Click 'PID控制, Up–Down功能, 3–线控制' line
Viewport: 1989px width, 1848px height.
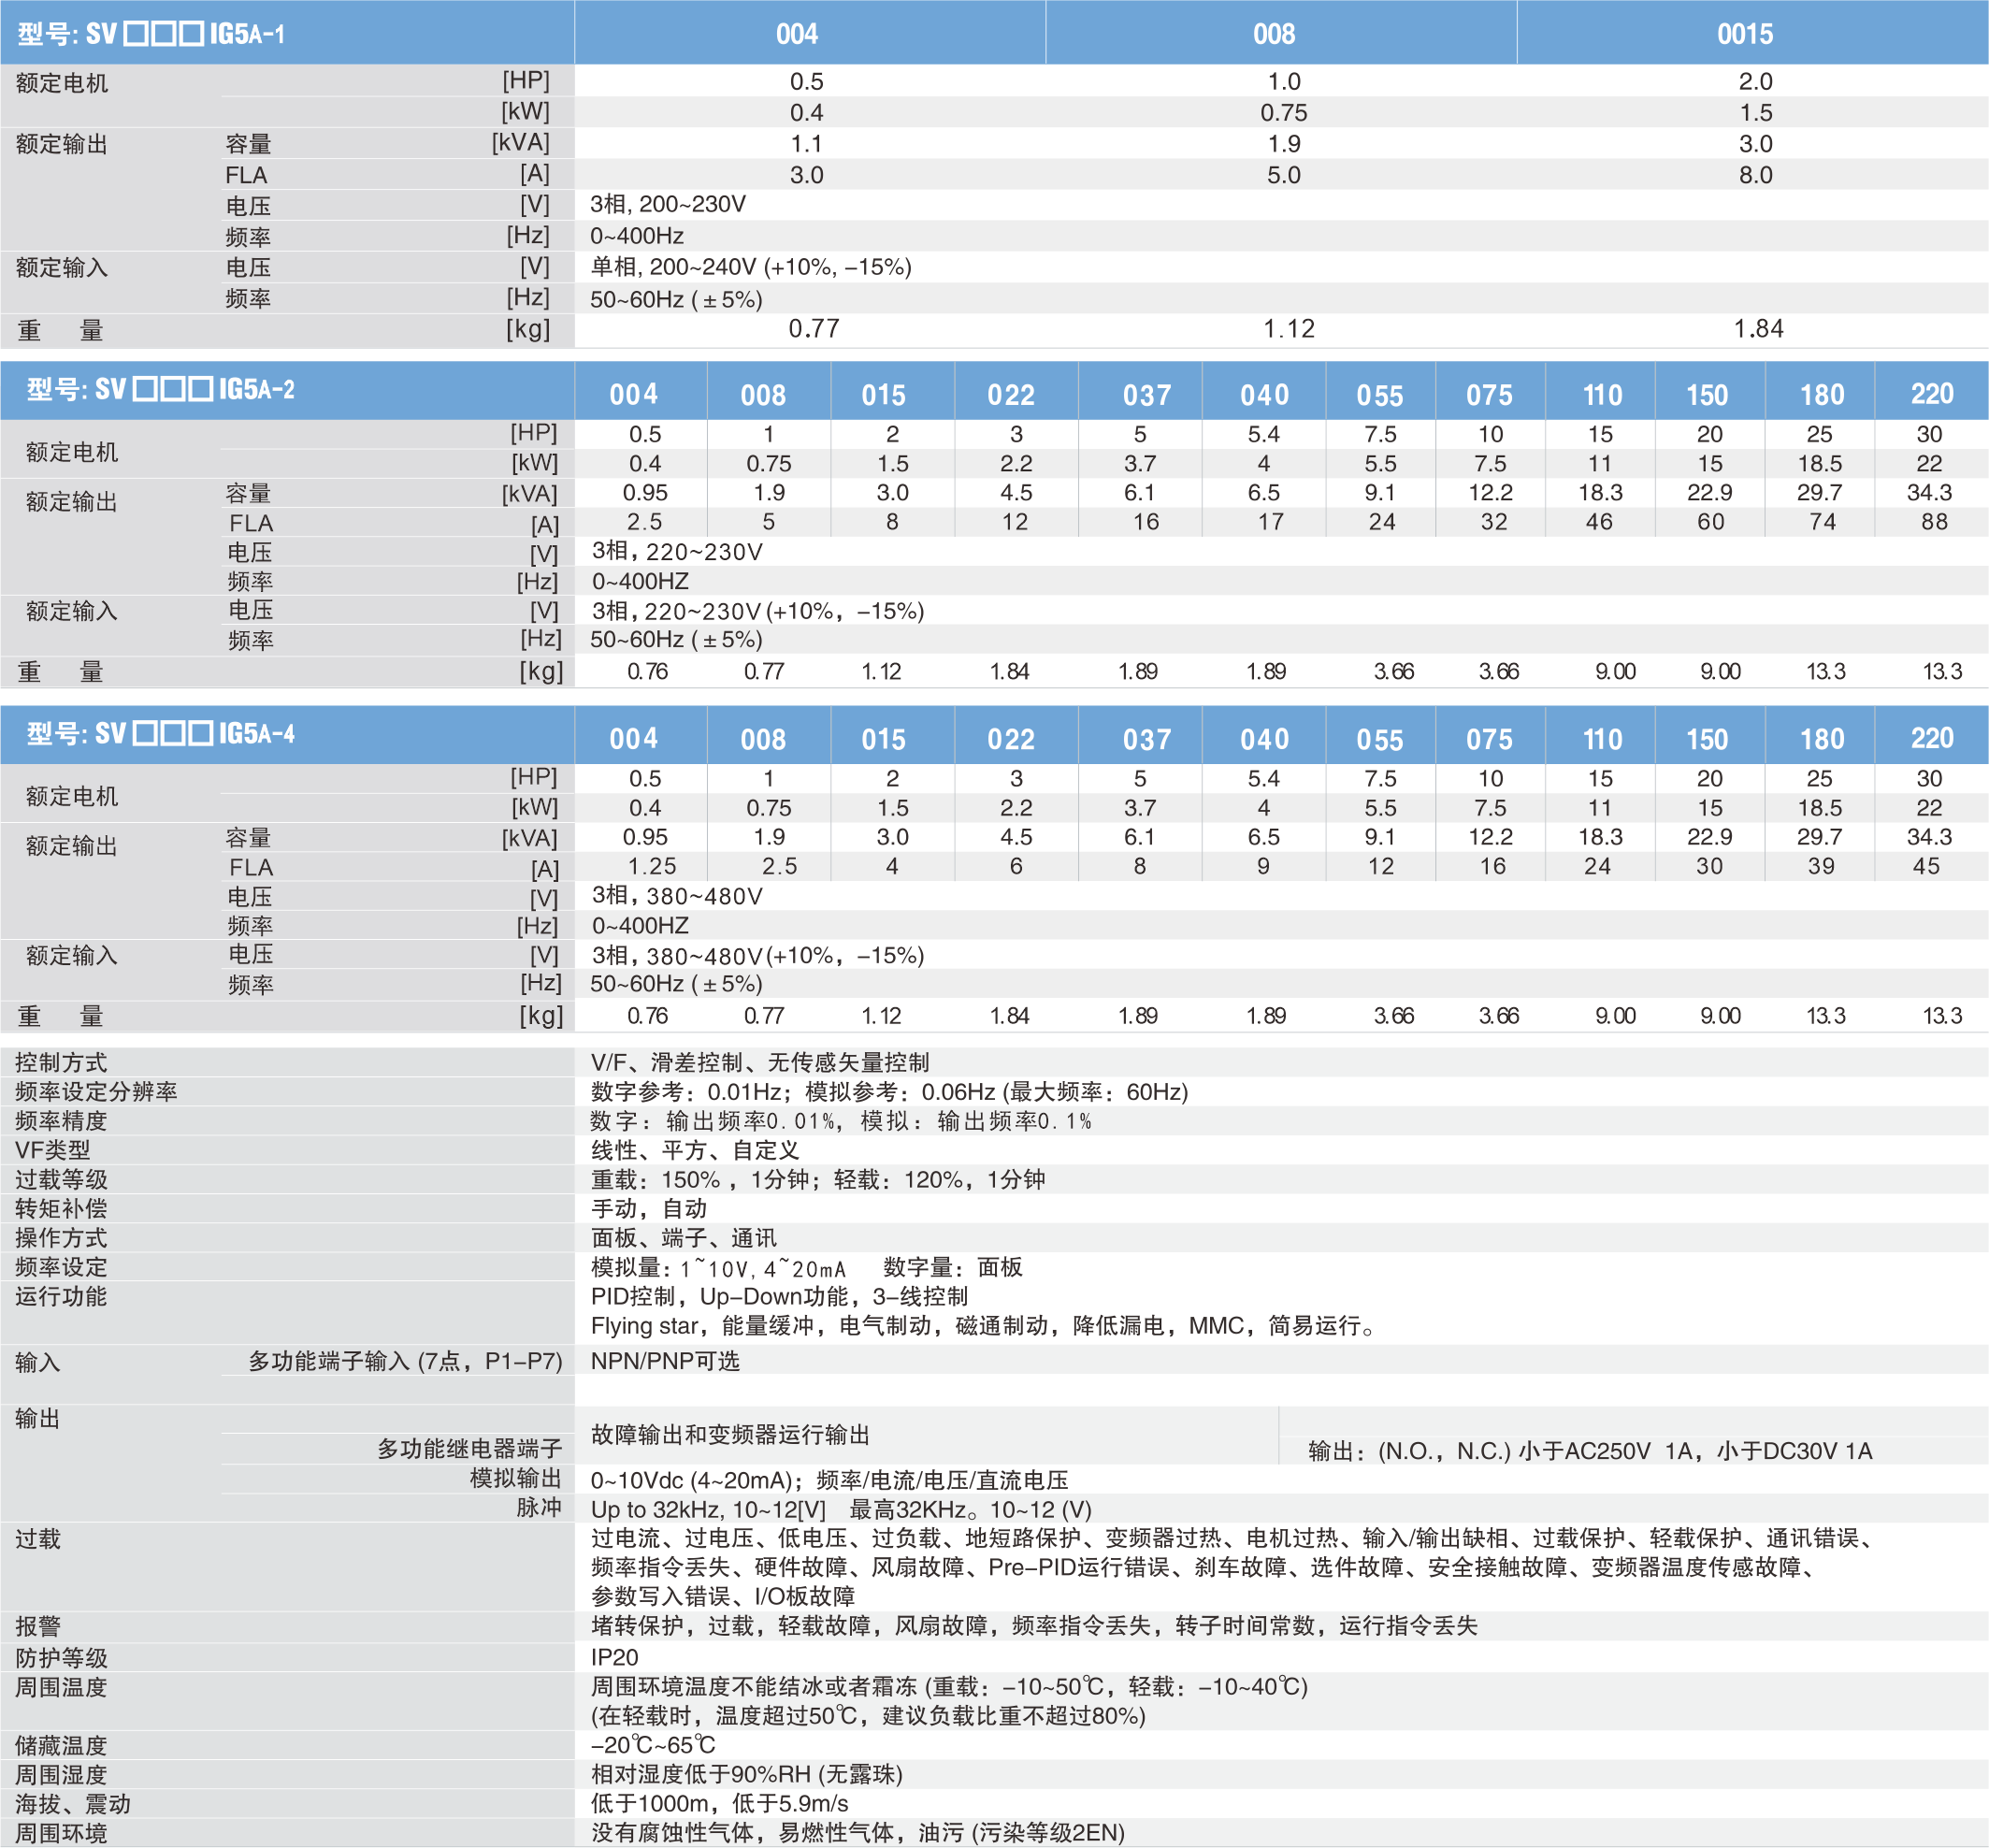(x=779, y=1297)
